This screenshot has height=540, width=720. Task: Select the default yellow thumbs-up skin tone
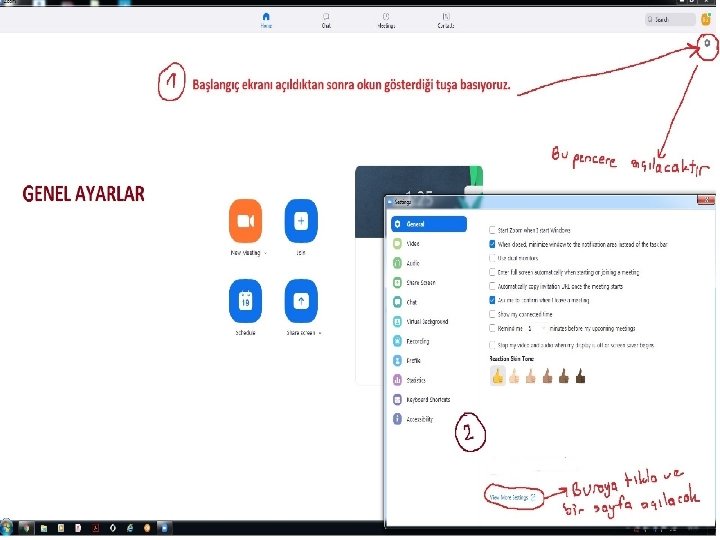coord(498,376)
